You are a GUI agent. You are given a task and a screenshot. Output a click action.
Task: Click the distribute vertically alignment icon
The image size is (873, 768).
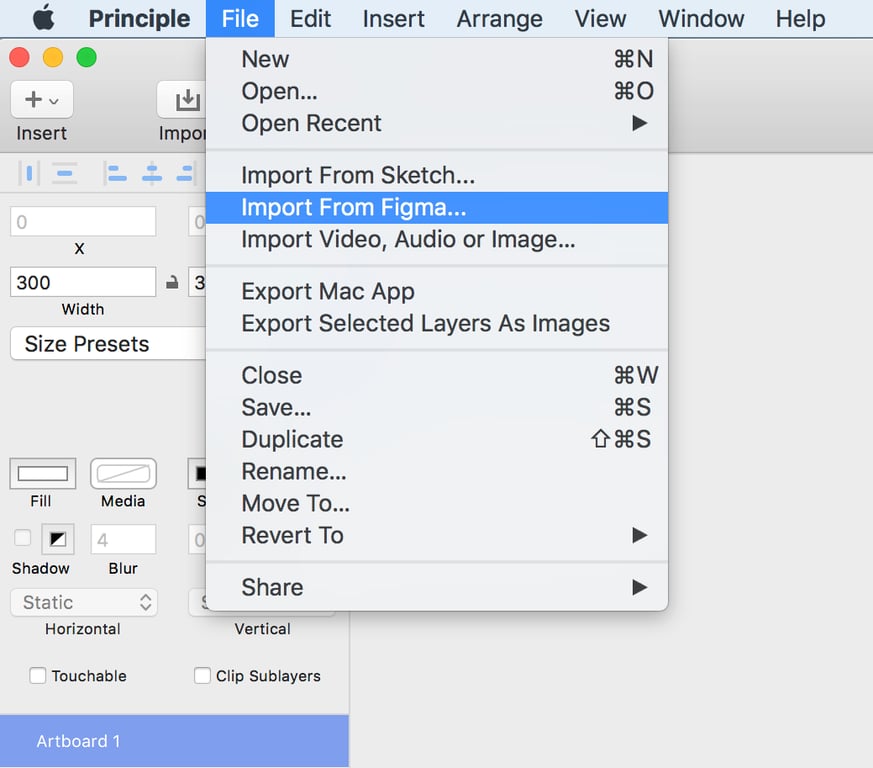point(66,174)
